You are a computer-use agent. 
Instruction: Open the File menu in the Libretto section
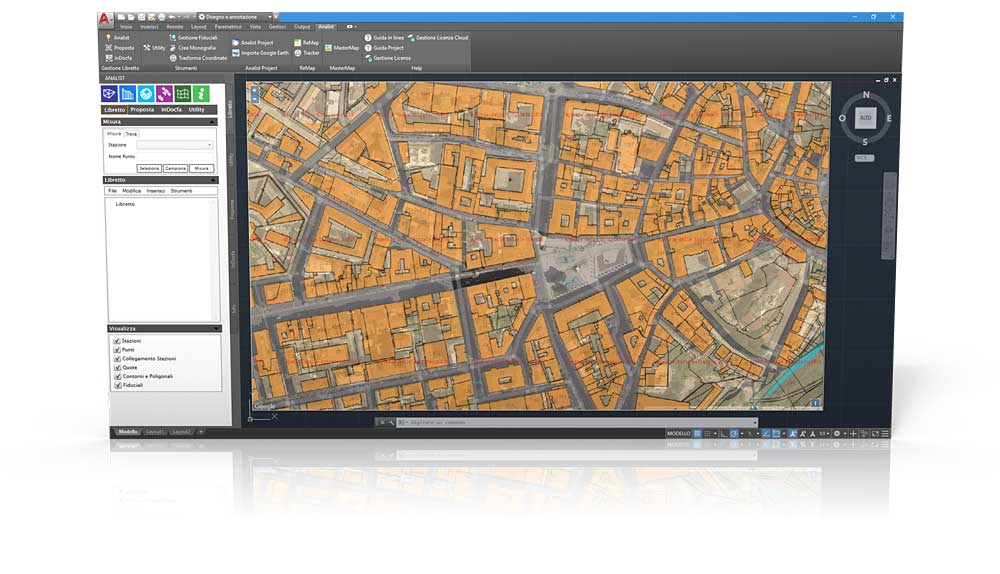pos(112,191)
